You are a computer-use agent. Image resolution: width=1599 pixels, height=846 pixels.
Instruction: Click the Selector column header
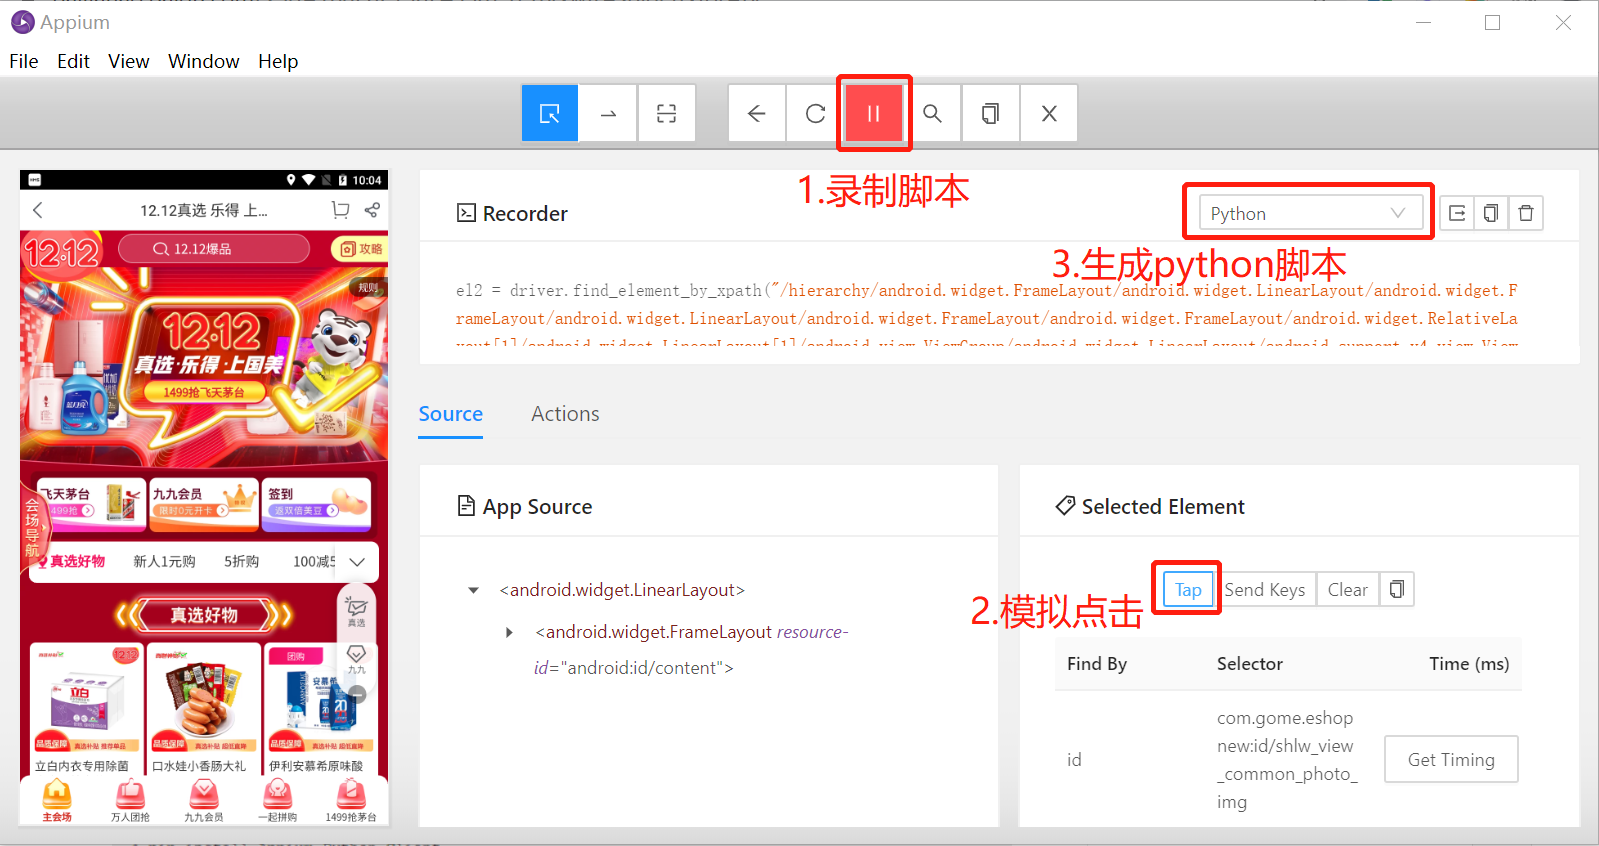[x=1250, y=664]
